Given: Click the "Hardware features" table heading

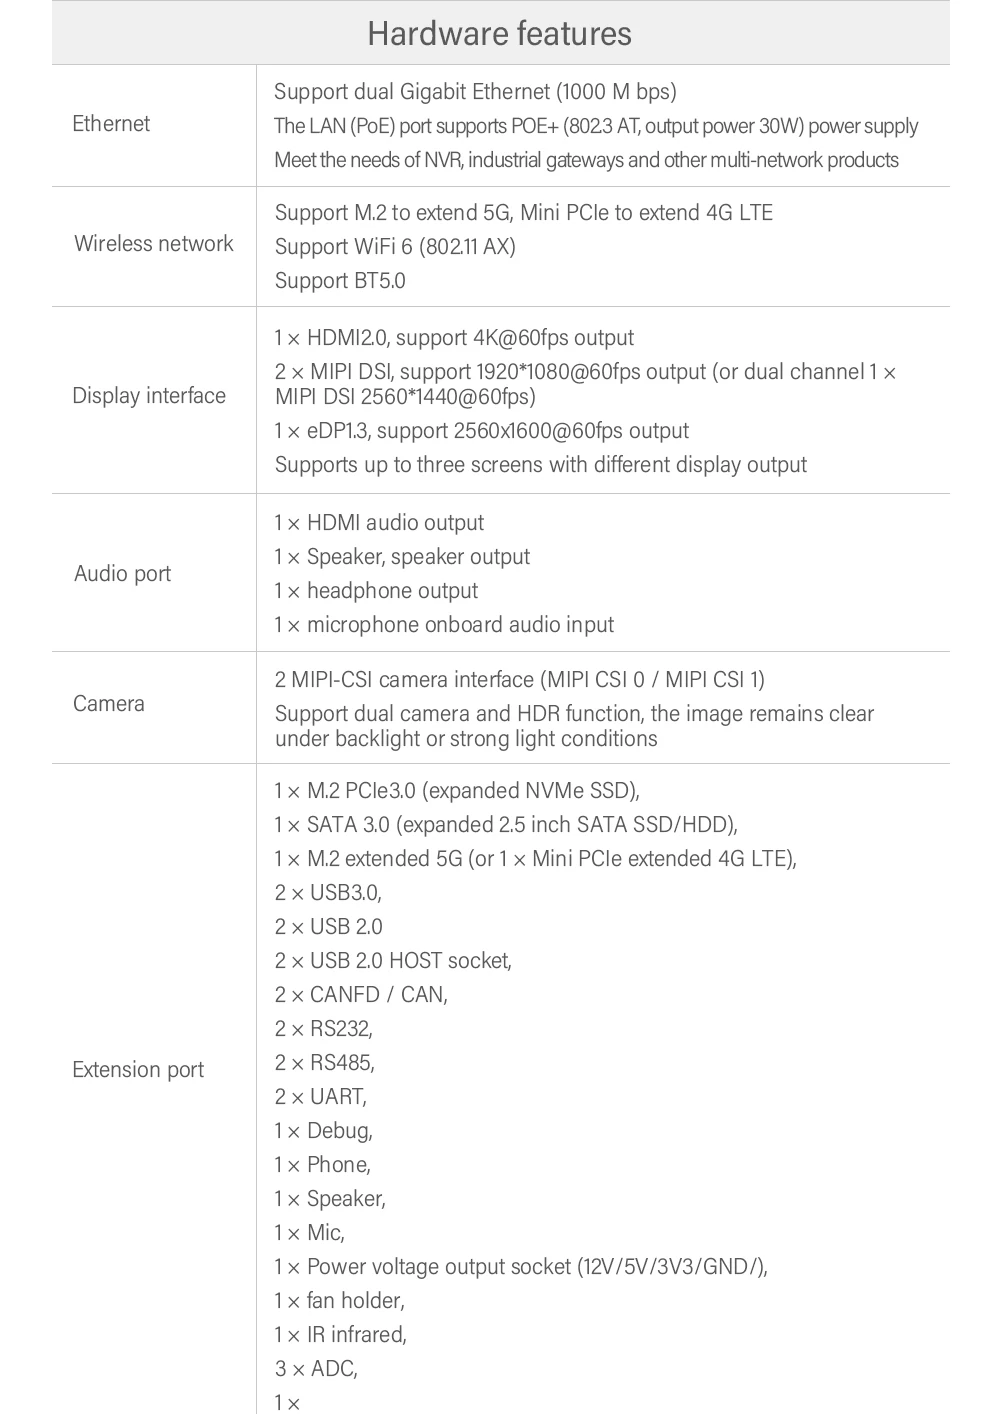Looking at the screenshot, I should tap(499, 34).
